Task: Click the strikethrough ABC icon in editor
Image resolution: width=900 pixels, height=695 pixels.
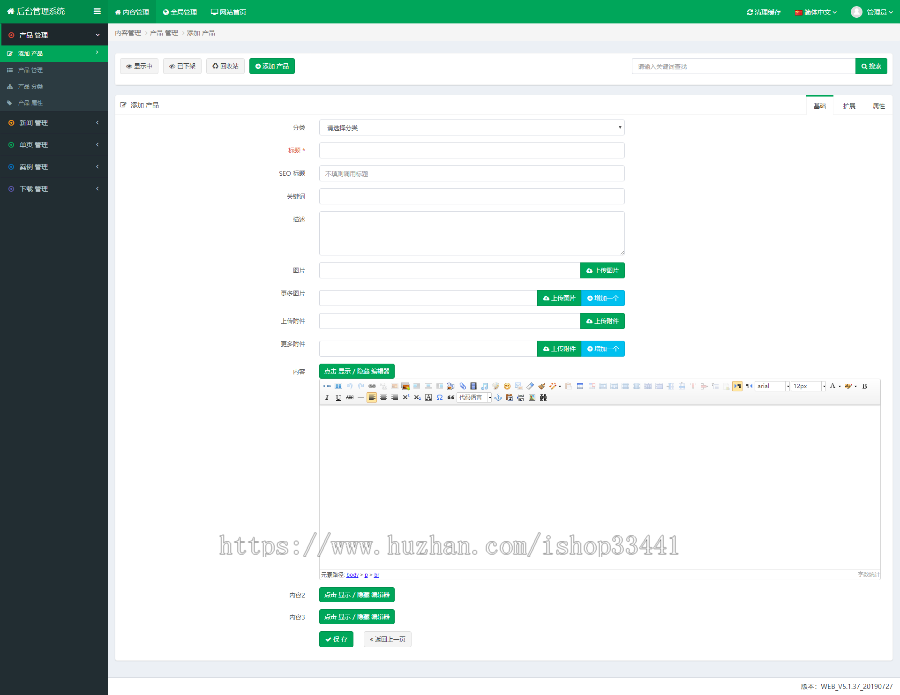Action: point(350,398)
